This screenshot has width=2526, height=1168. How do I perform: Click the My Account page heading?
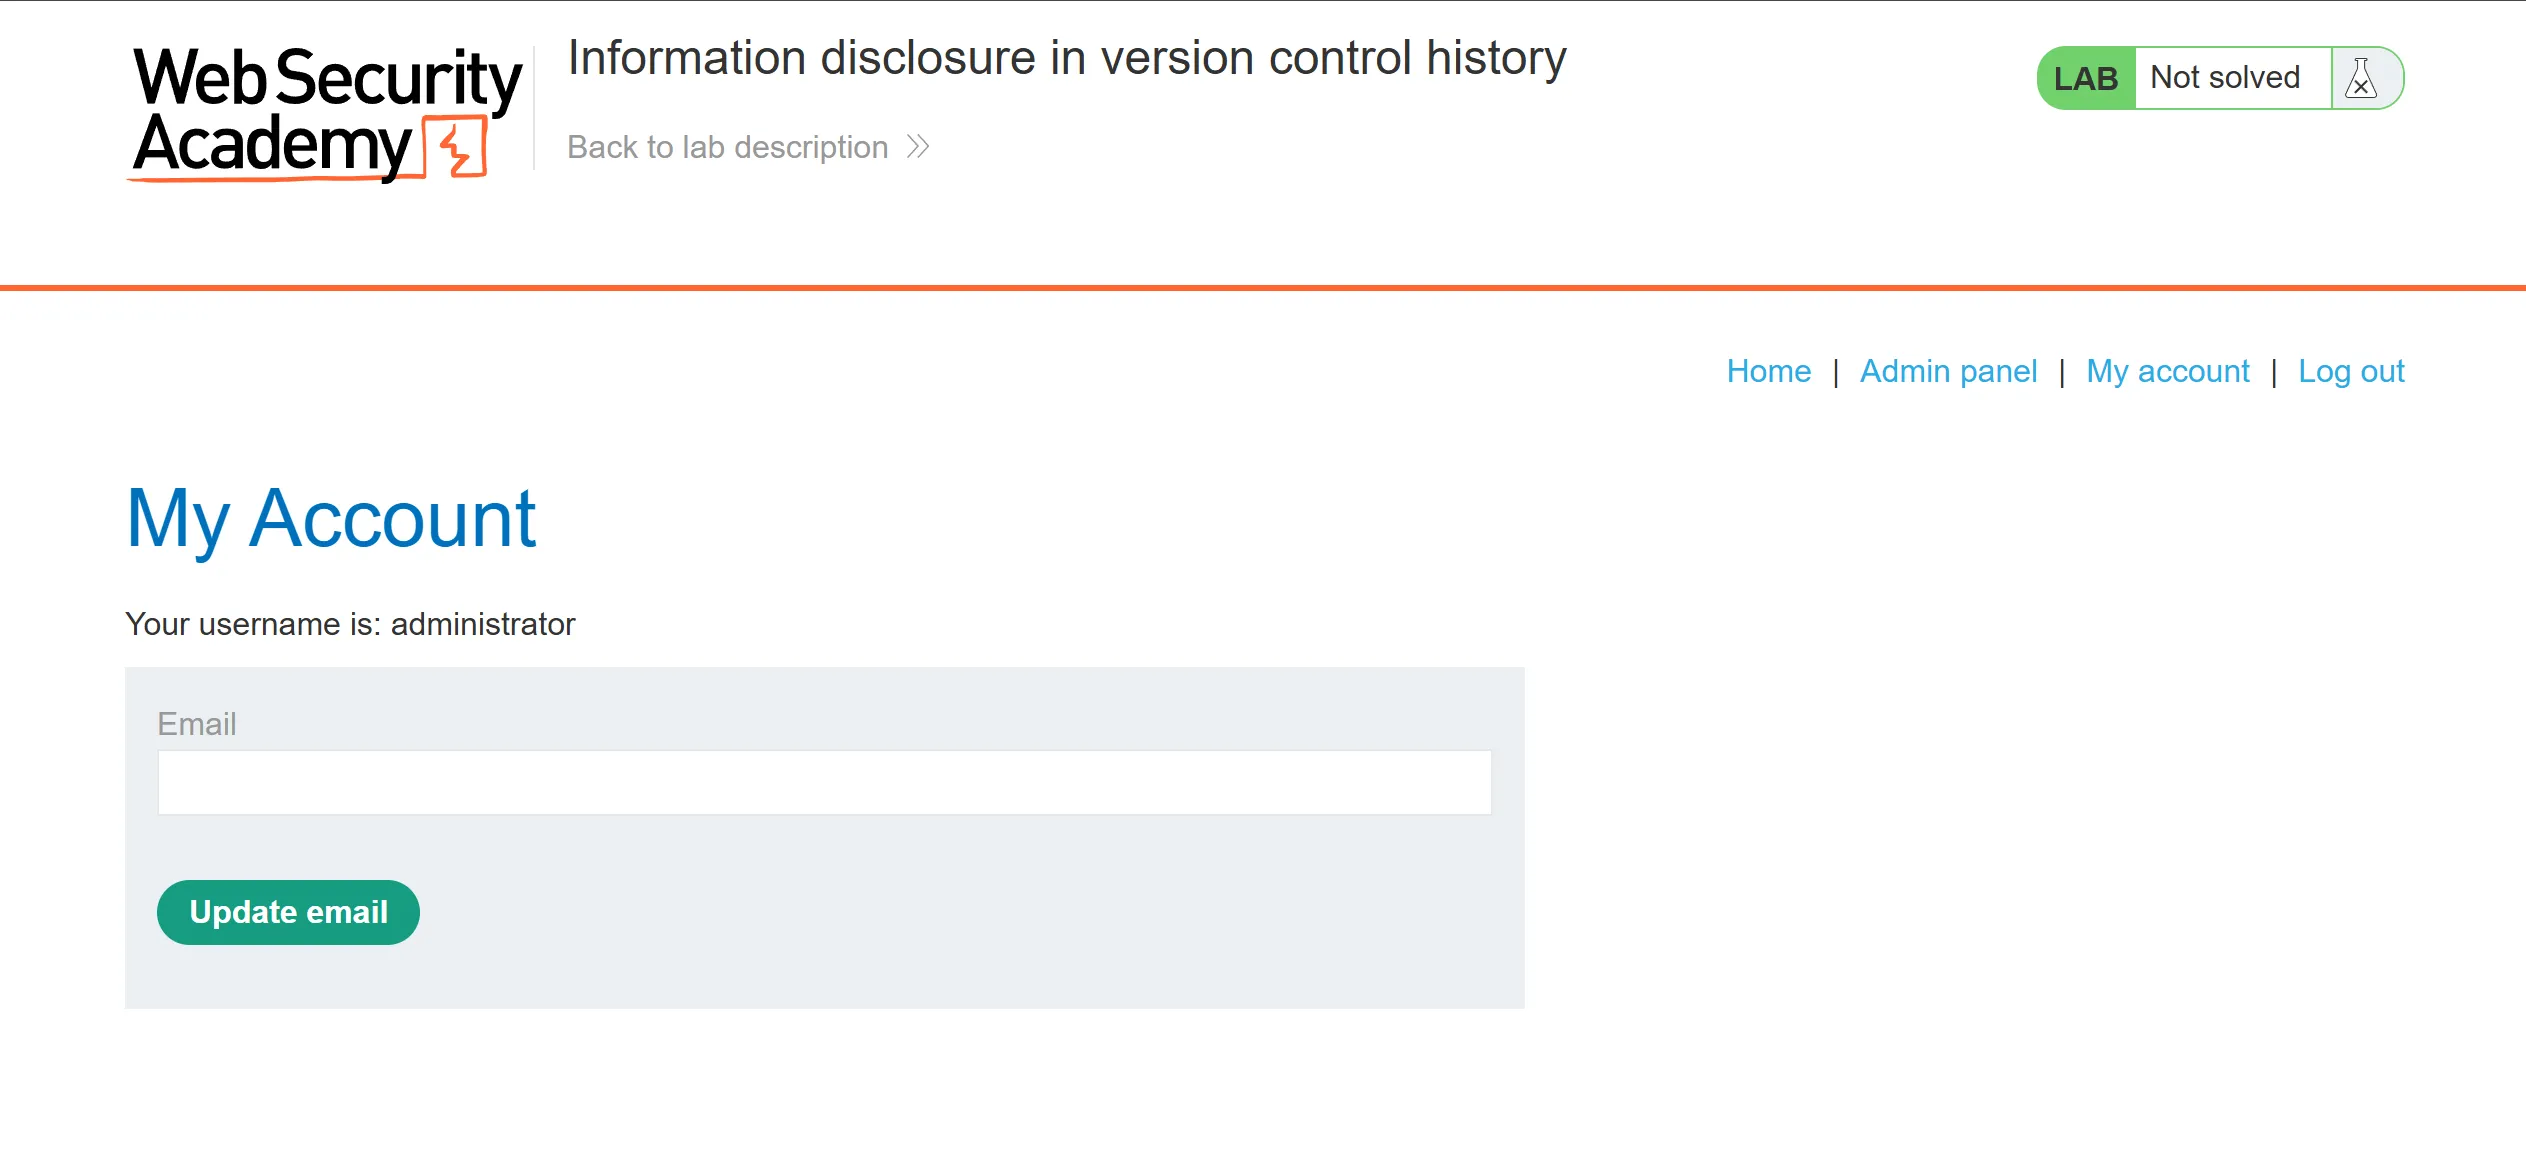click(331, 518)
